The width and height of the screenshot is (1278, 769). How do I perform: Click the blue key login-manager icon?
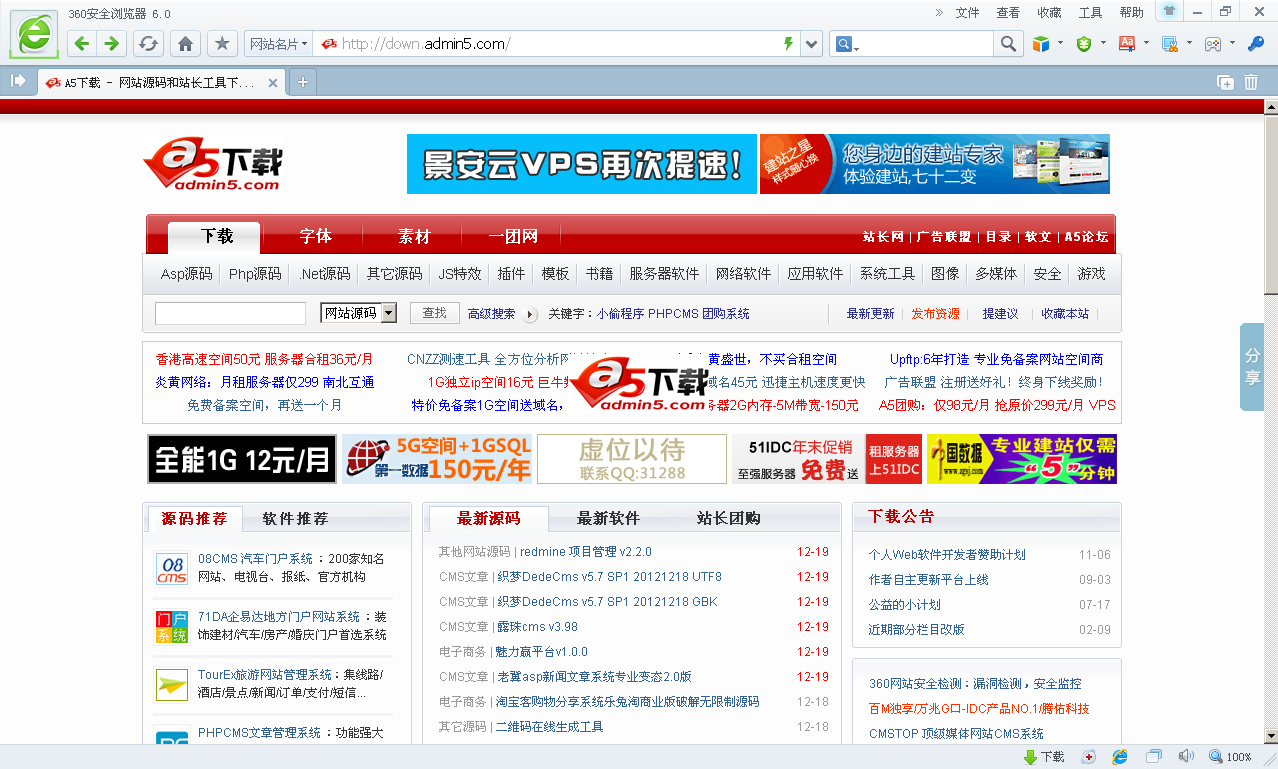pos(1256,44)
